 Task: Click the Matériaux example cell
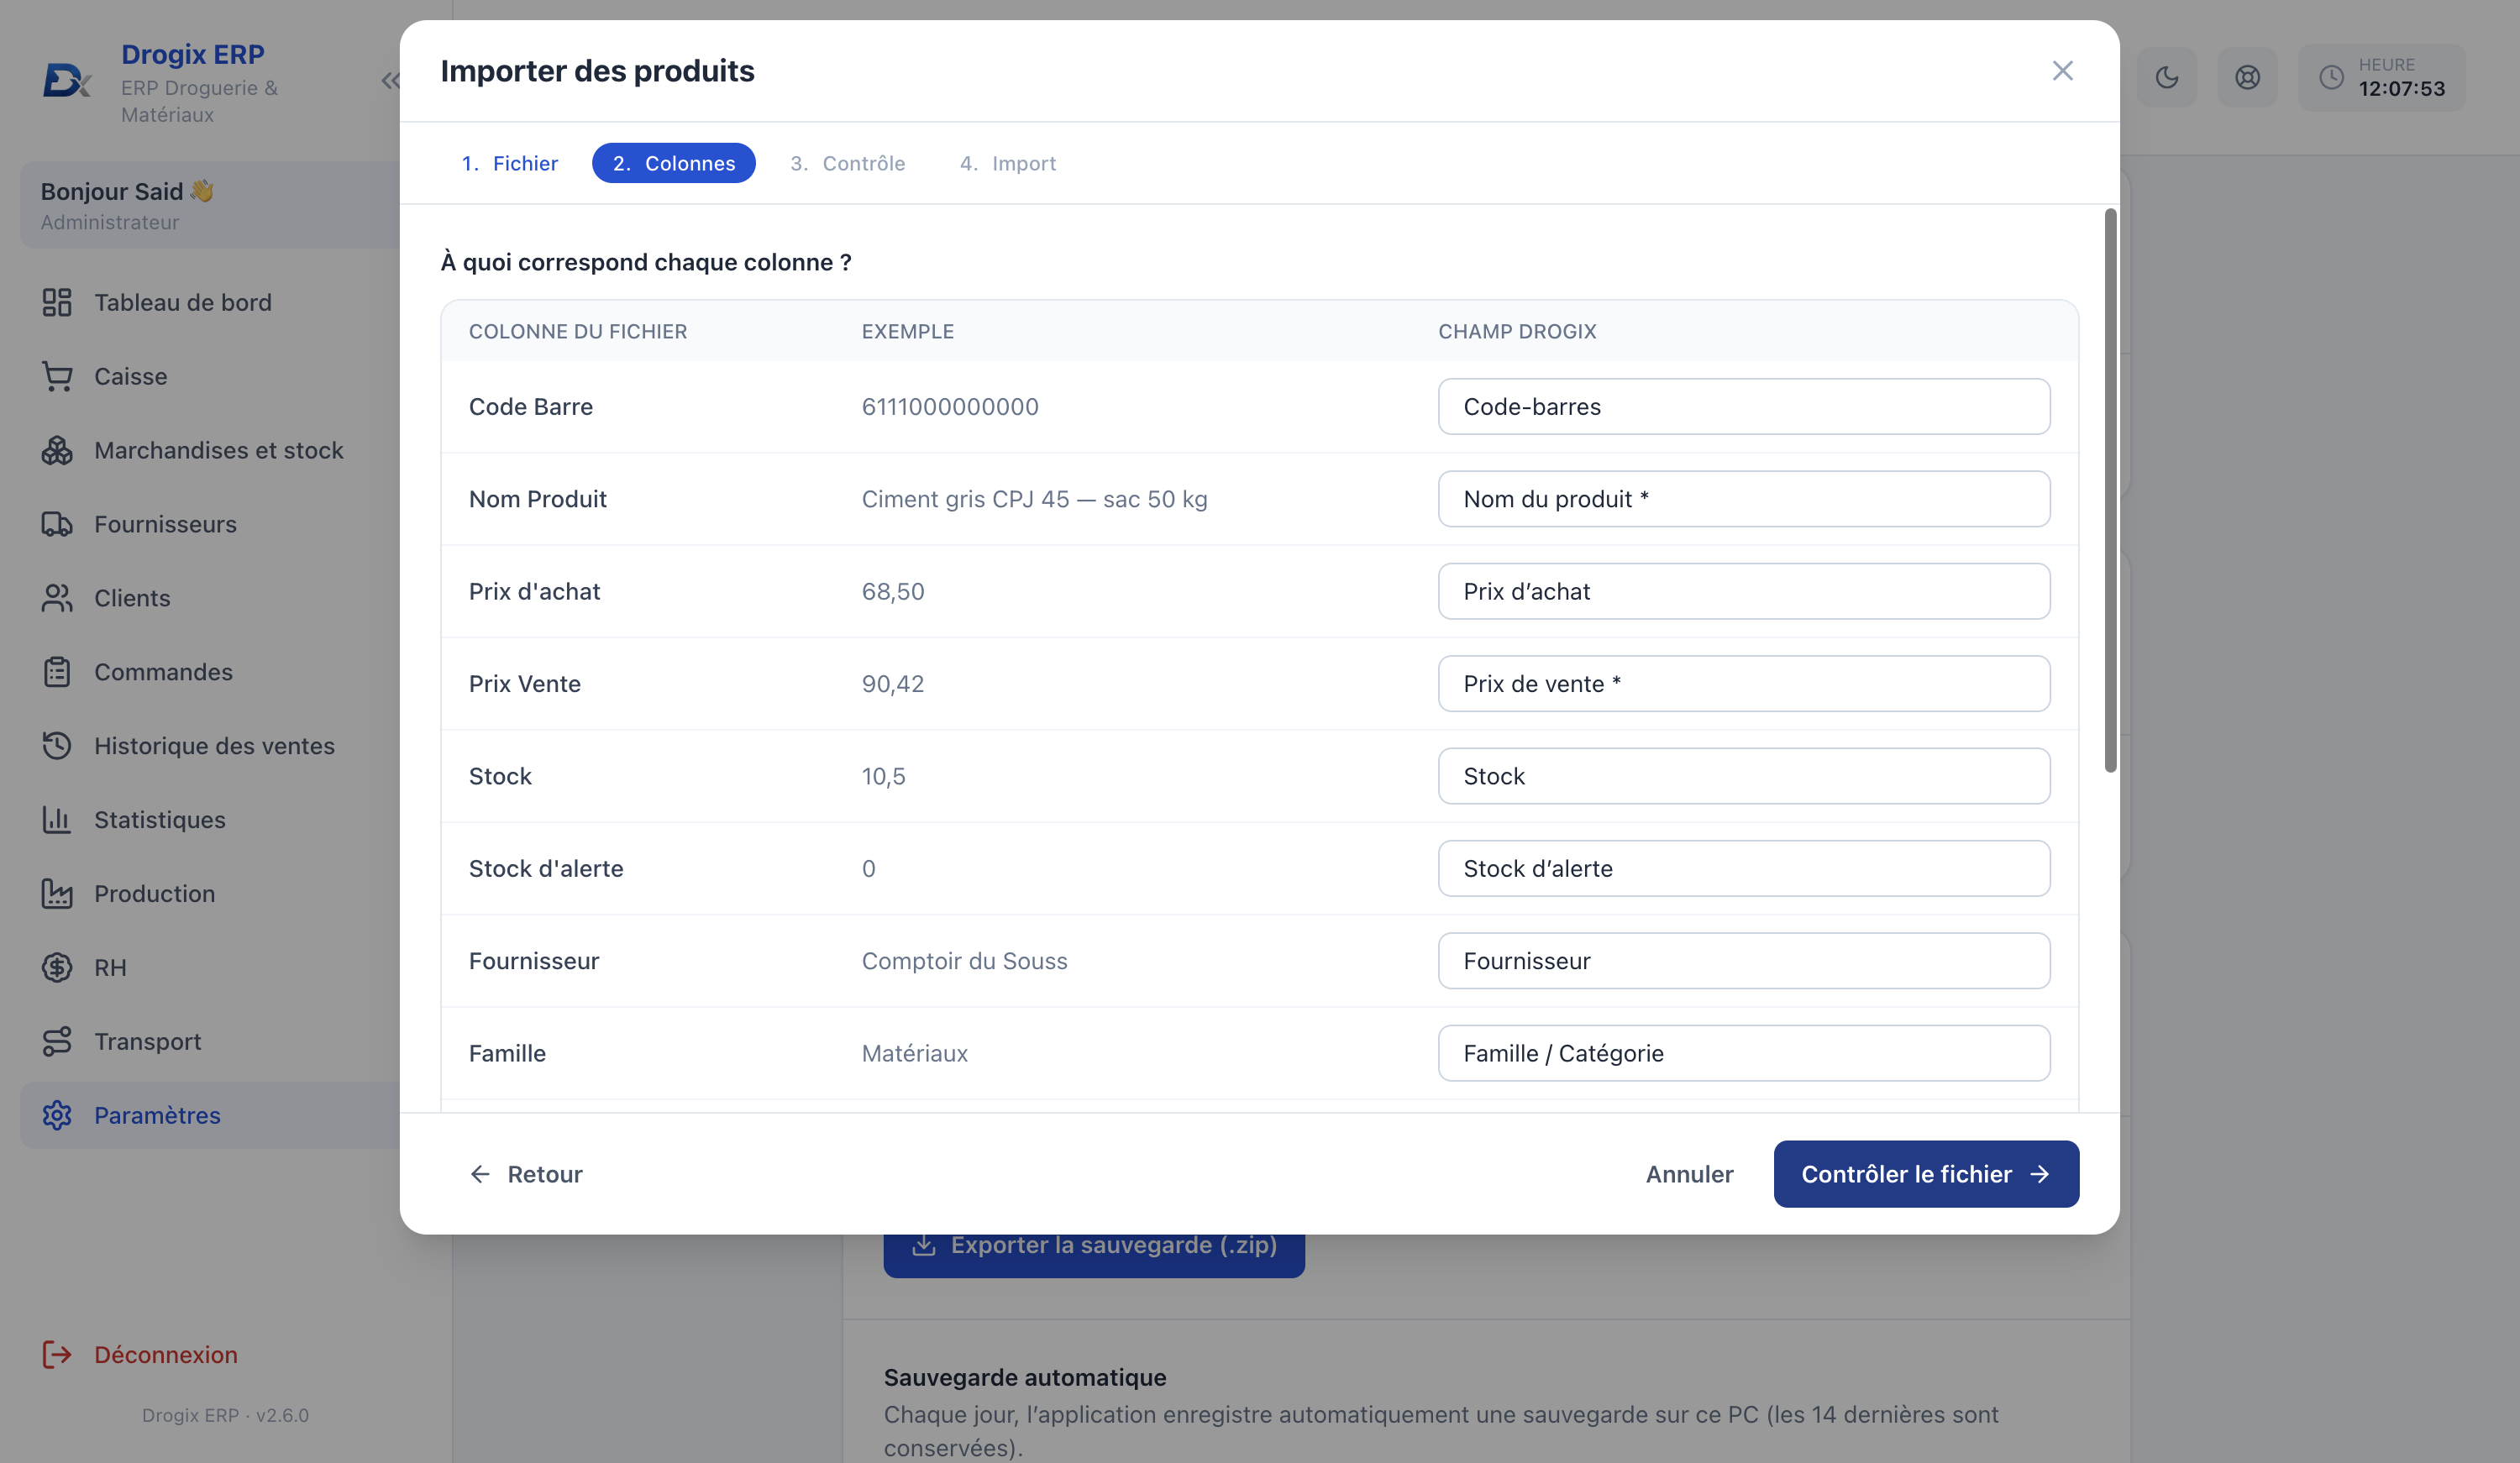[x=914, y=1054]
